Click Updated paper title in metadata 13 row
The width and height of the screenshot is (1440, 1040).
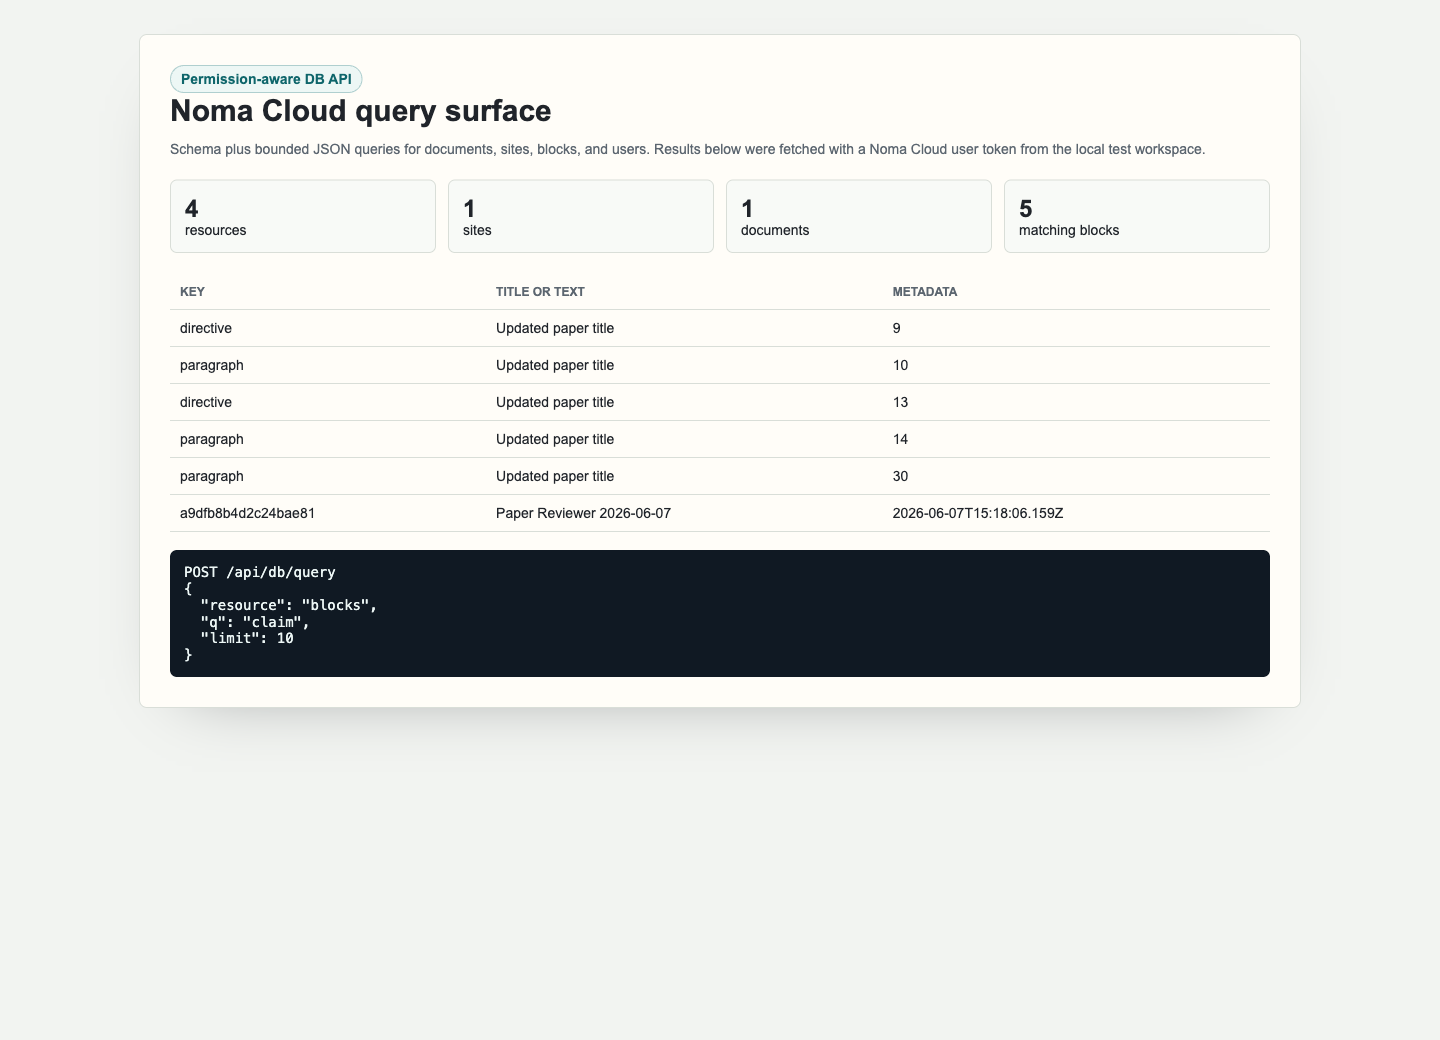(555, 402)
